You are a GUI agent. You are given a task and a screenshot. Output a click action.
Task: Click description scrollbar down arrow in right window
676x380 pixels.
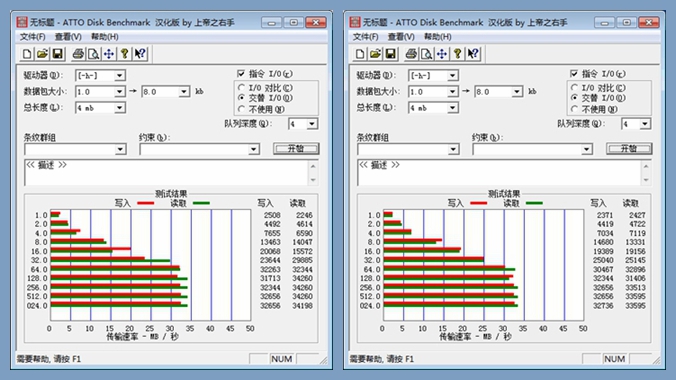(x=646, y=180)
